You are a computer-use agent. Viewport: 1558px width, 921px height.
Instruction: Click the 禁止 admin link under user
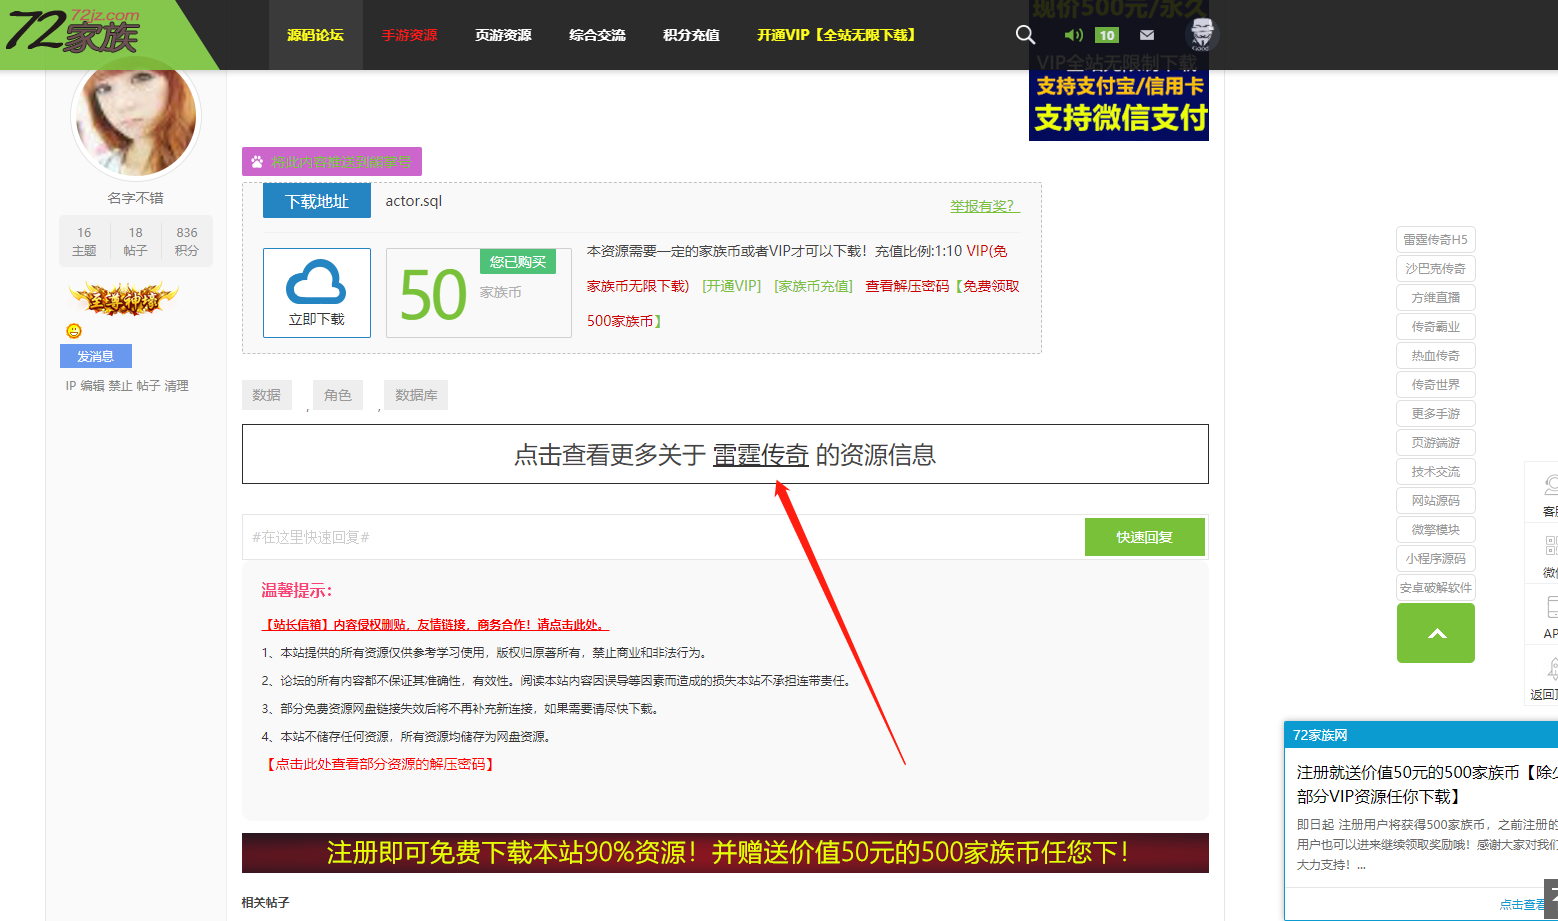pyautogui.click(x=120, y=386)
